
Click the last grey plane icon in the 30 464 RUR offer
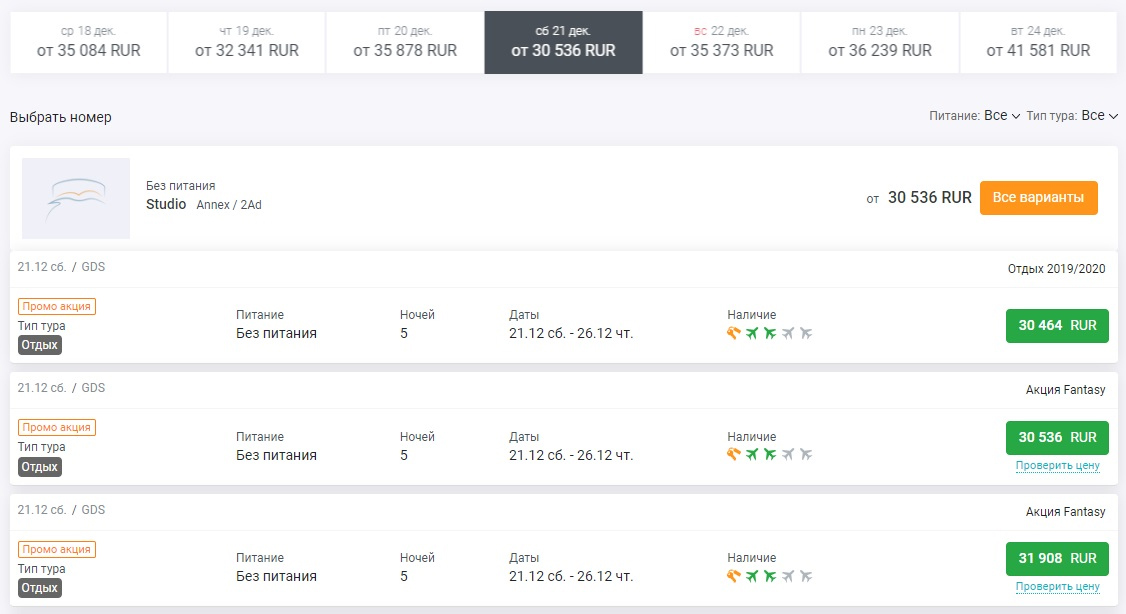point(806,333)
